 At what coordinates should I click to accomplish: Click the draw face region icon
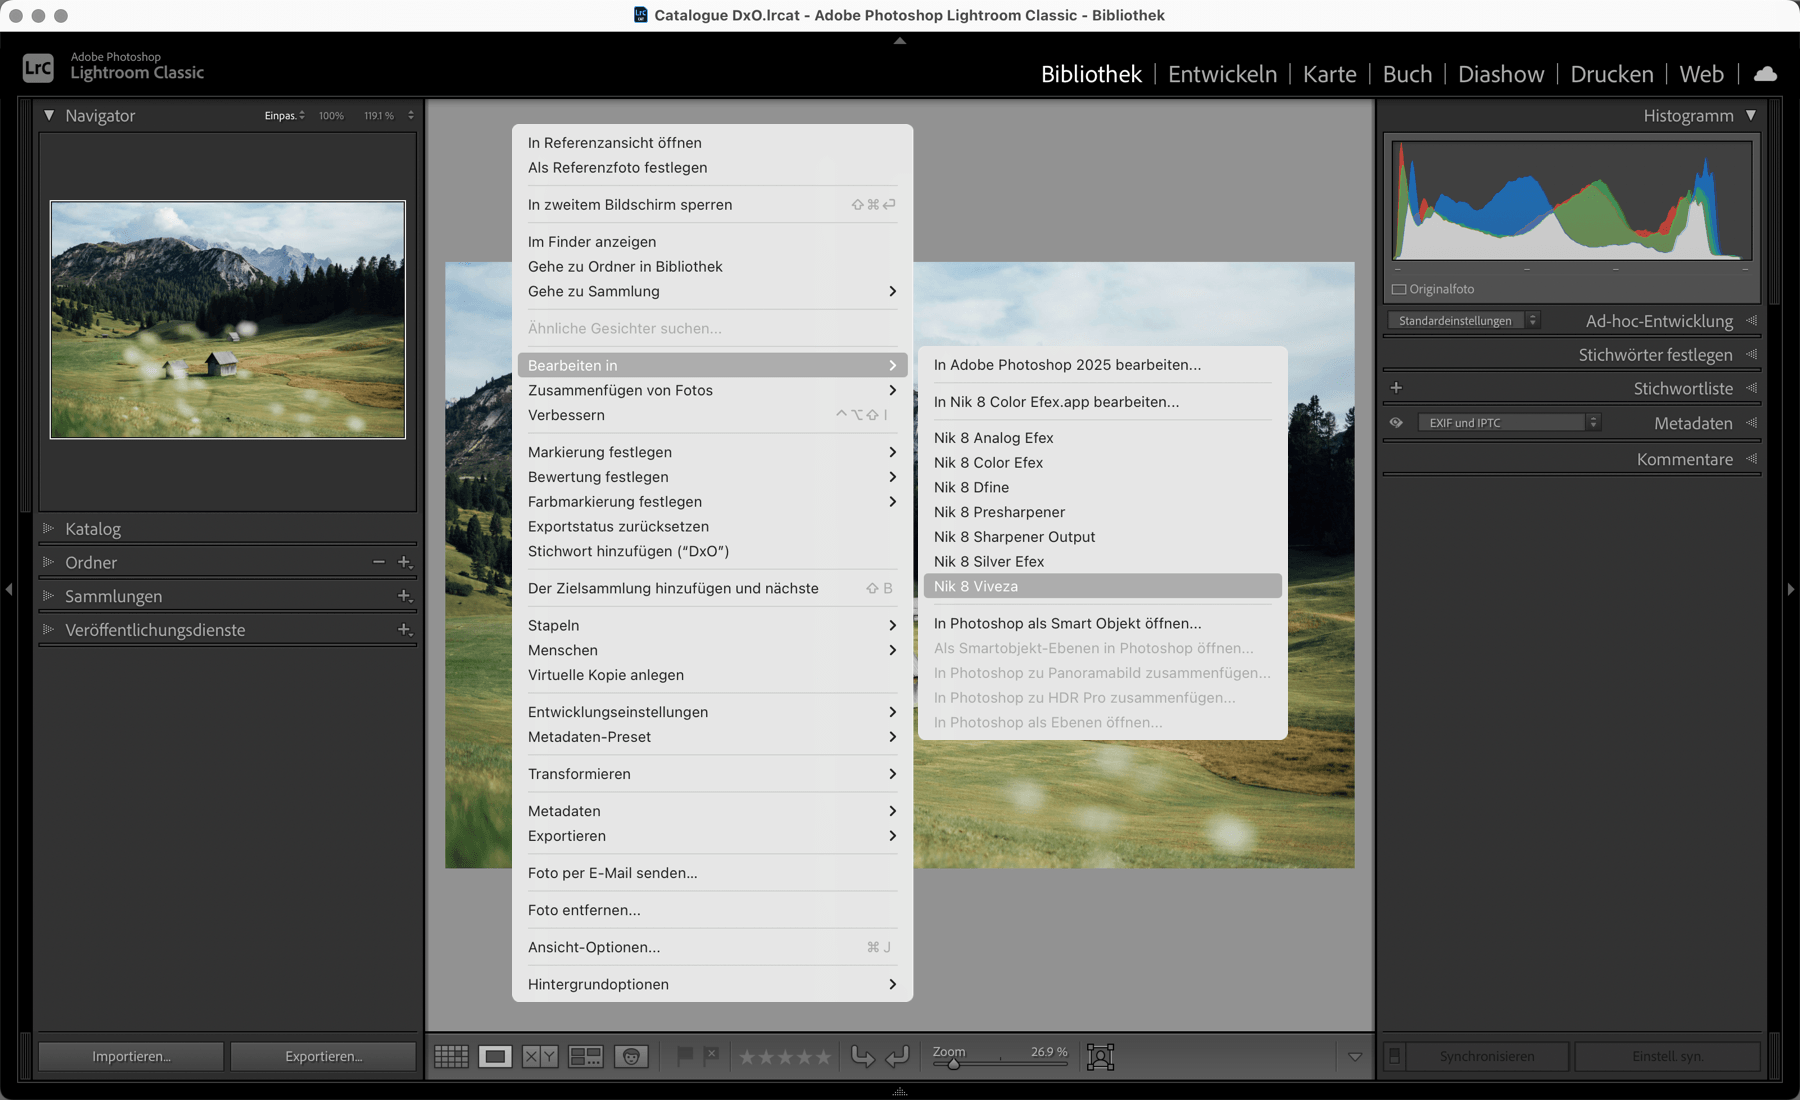point(1100,1056)
